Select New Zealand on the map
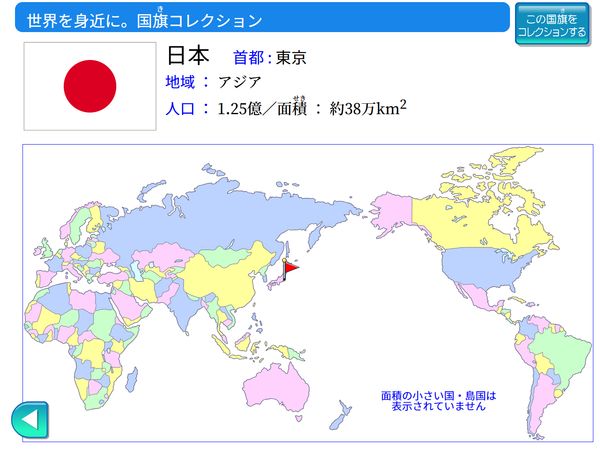600x450 pixels. (343, 412)
